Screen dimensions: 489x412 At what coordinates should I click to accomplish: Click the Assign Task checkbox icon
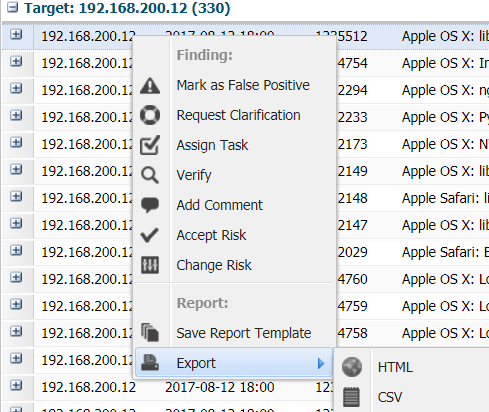pyautogui.click(x=150, y=145)
